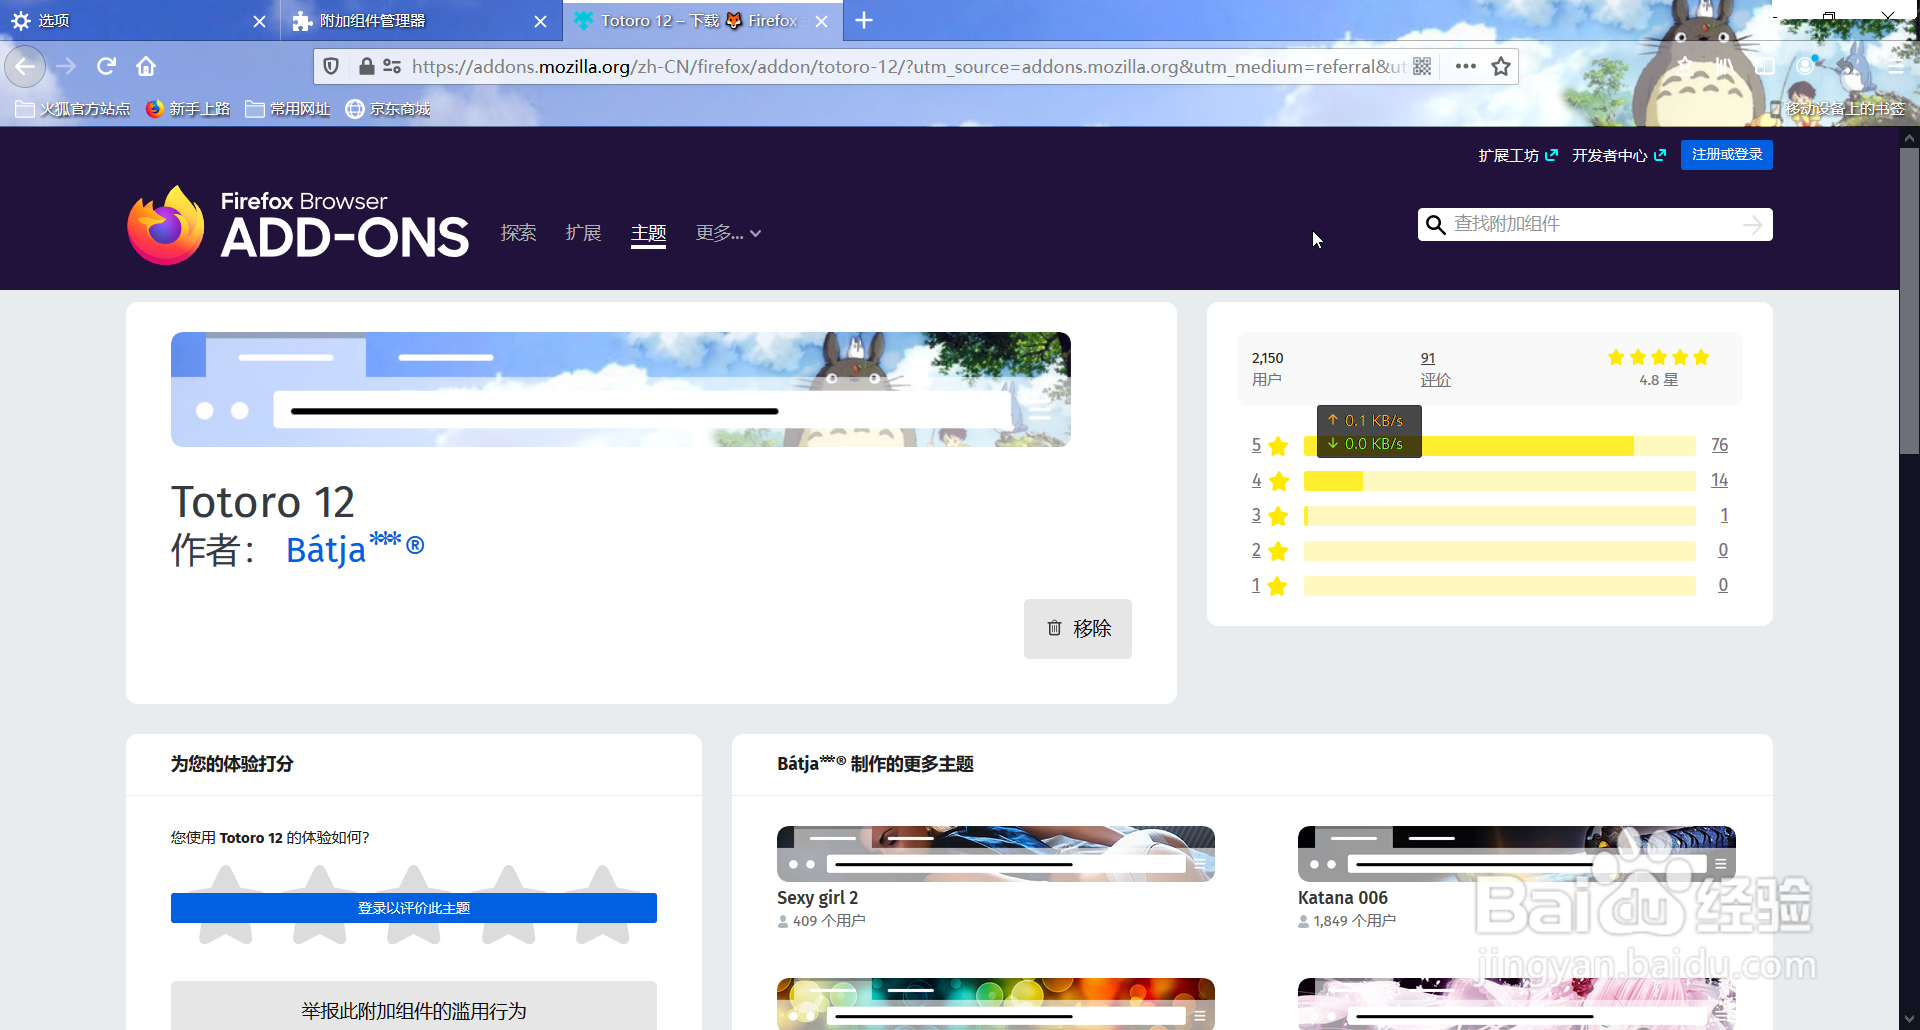Viewport: 1920px width, 1030px height.
Task: Open Sexy girl 2 theme preview
Action: pyautogui.click(x=996, y=854)
